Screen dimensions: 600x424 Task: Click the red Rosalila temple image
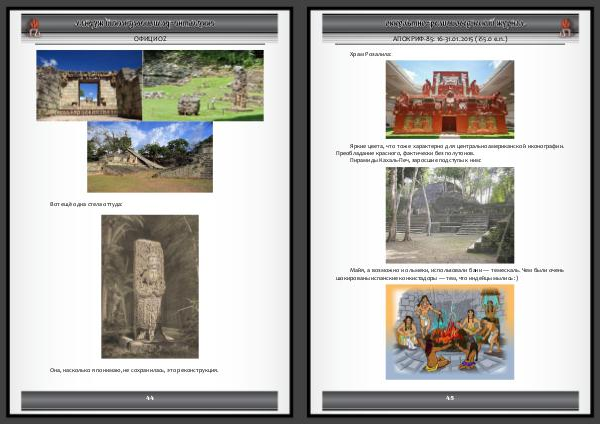(449, 98)
